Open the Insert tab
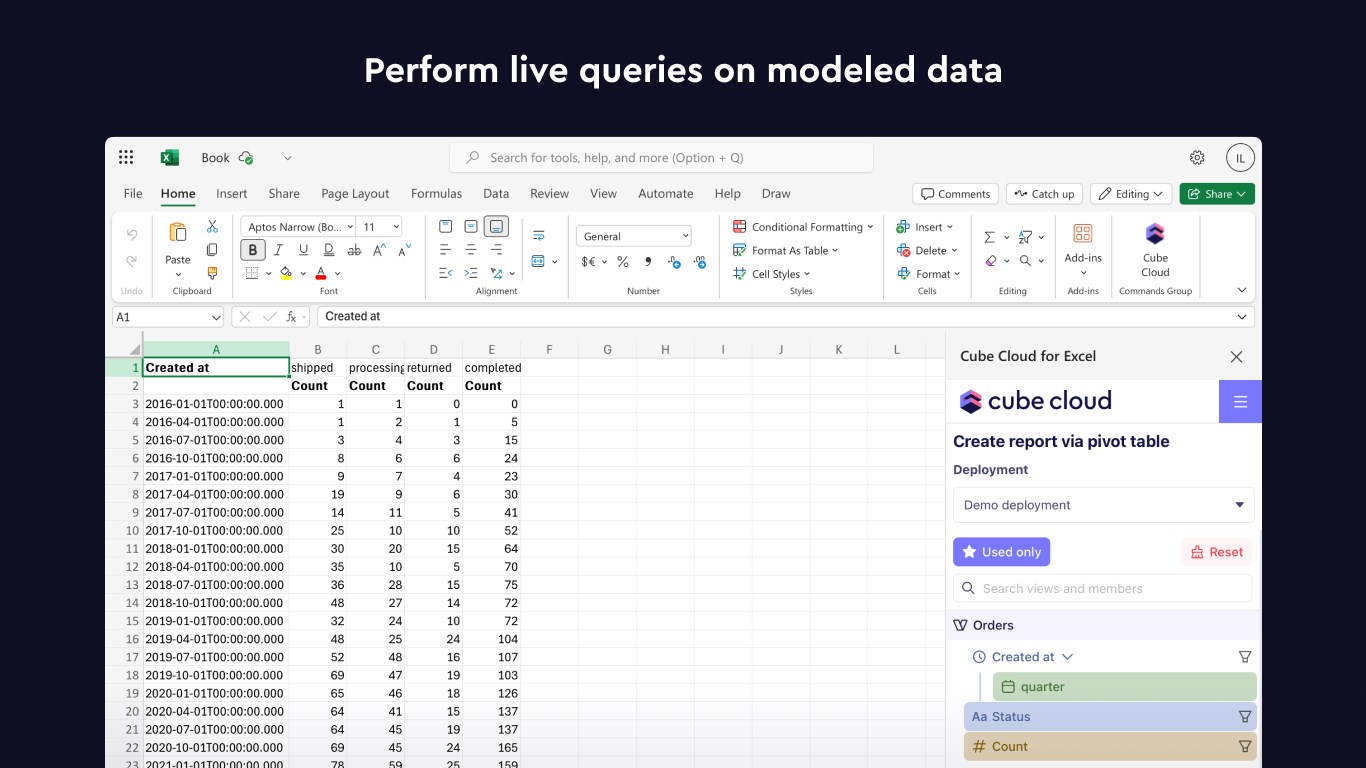The height and width of the screenshot is (768, 1366). coord(231,194)
